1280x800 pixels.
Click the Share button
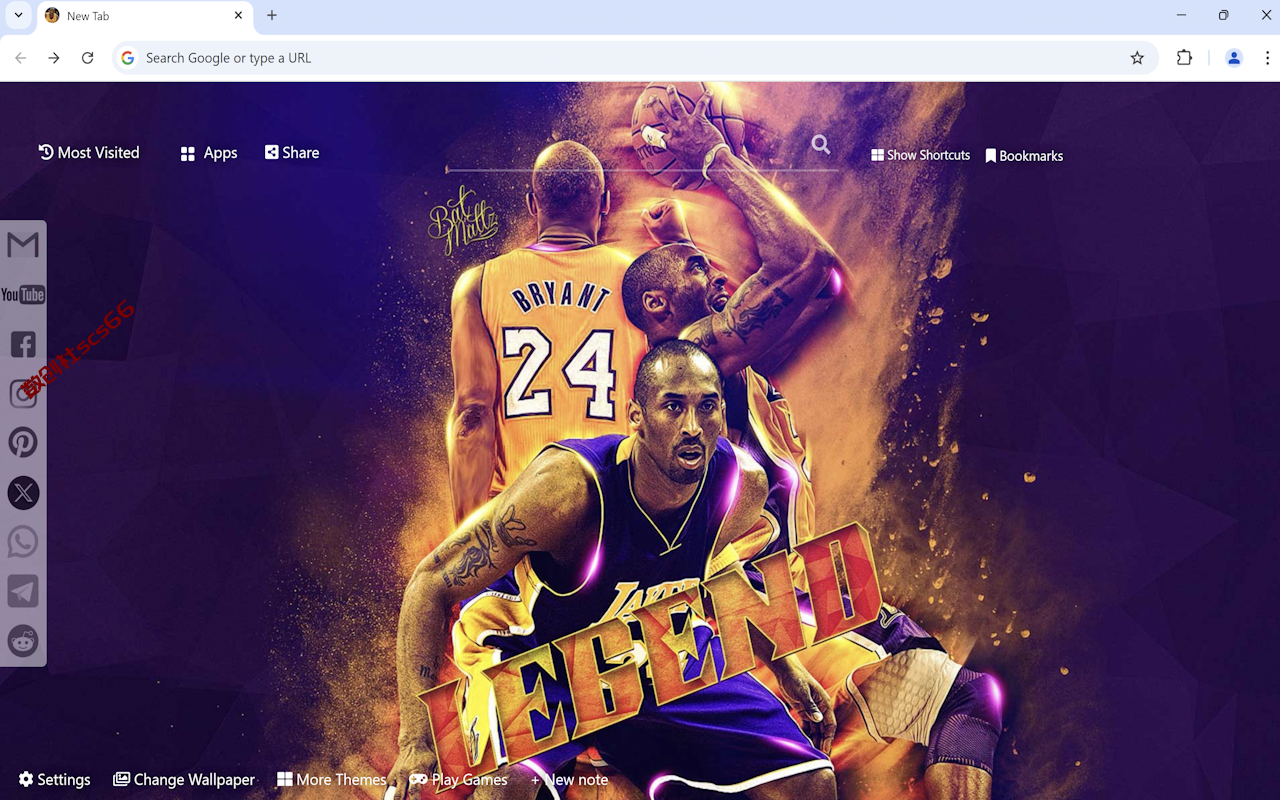click(292, 152)
